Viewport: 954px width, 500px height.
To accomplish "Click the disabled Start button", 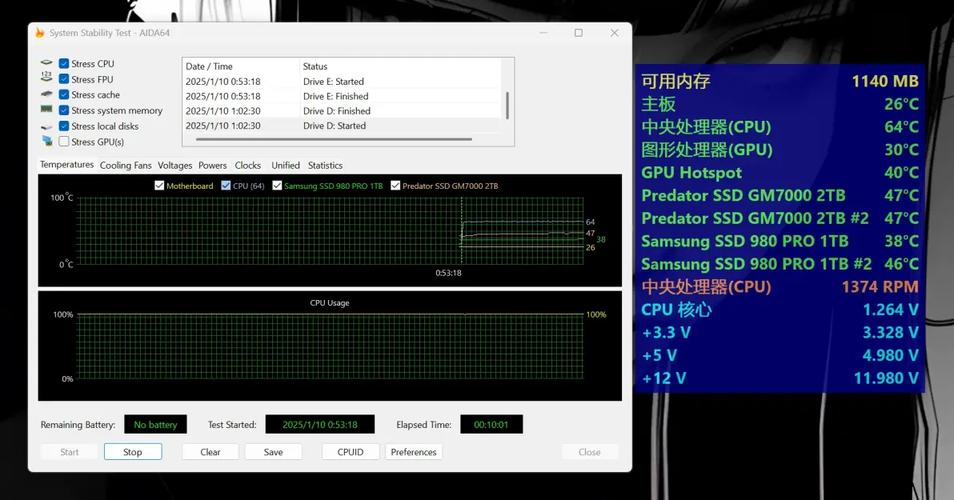I will [69, 452].
